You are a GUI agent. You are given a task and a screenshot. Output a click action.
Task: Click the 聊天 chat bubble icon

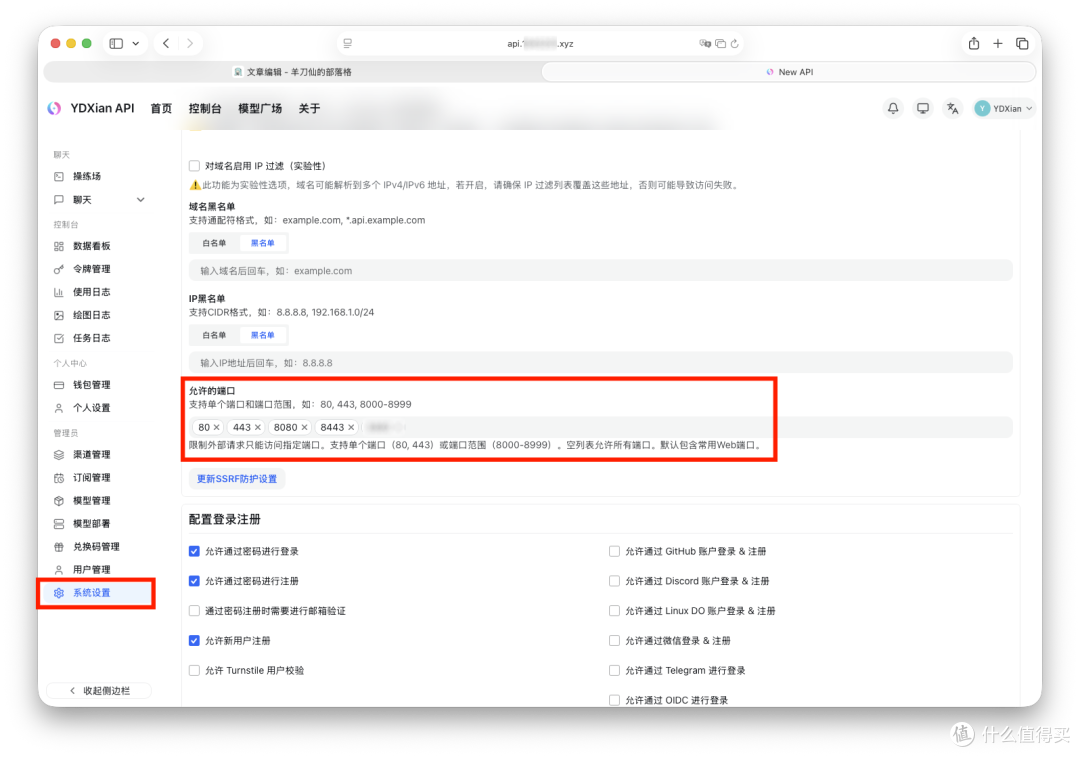click(x=59, y=200)
